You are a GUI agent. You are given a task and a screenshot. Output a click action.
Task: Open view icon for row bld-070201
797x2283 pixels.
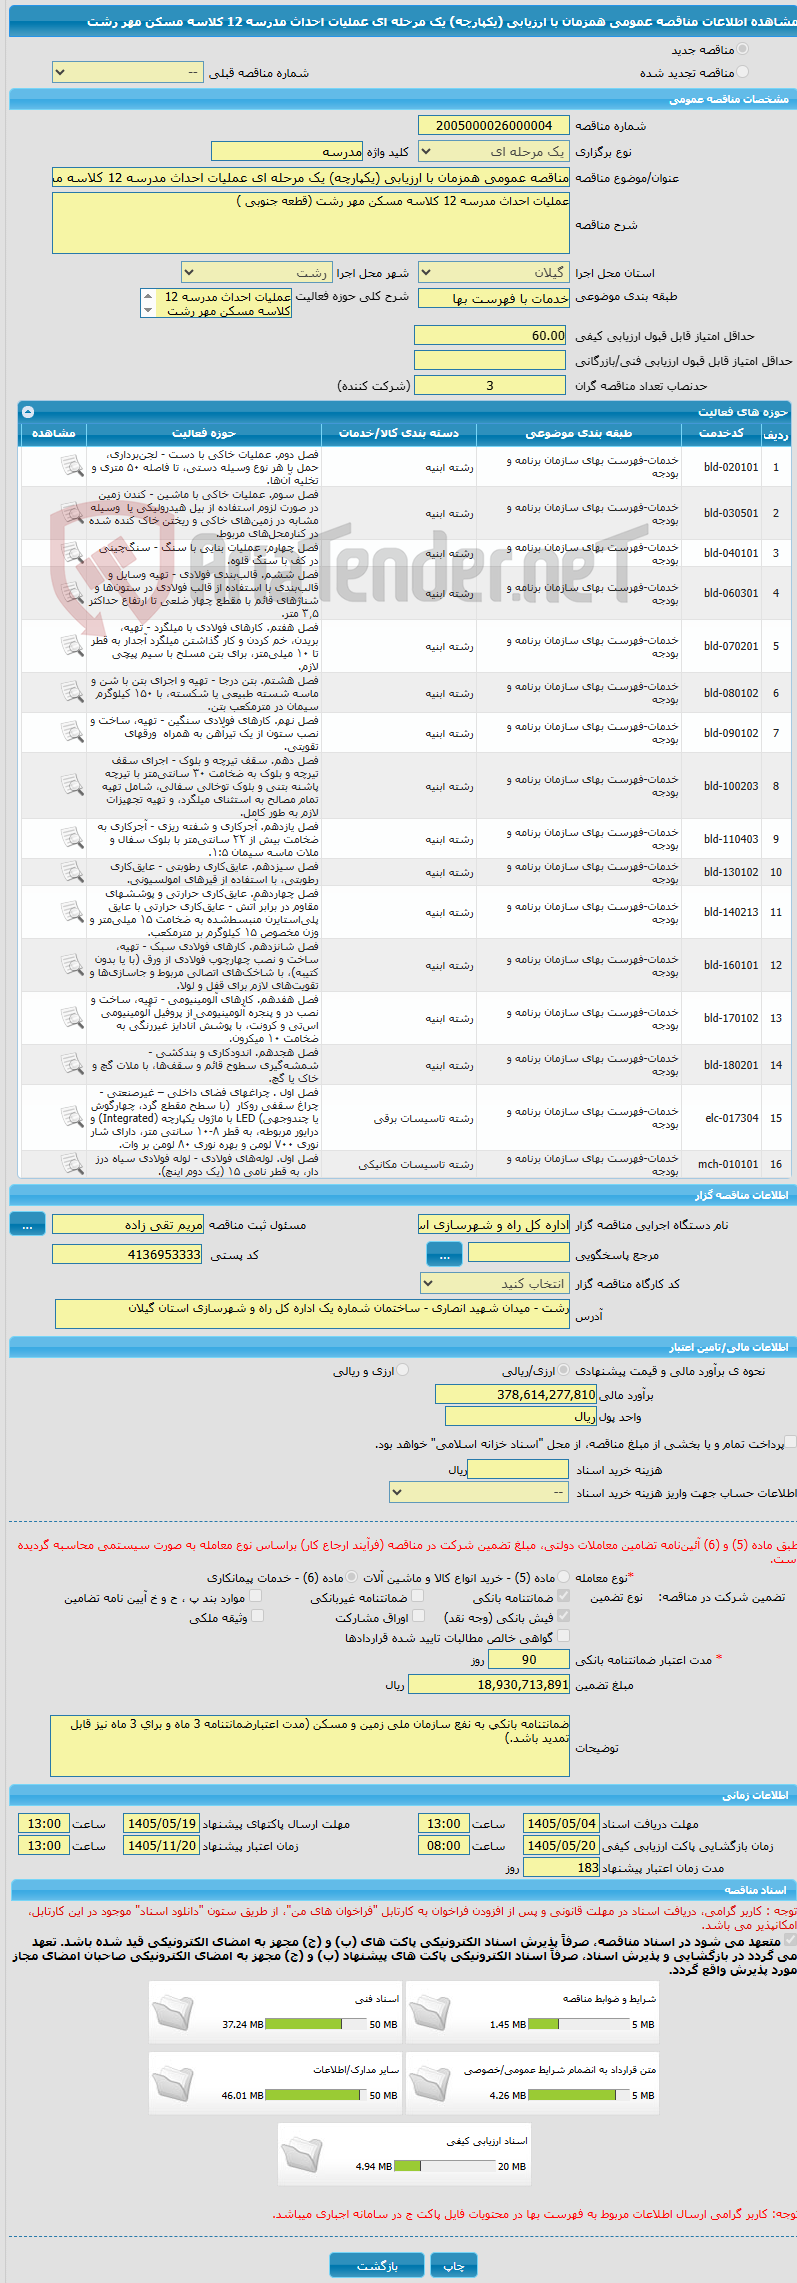[72, 646]
